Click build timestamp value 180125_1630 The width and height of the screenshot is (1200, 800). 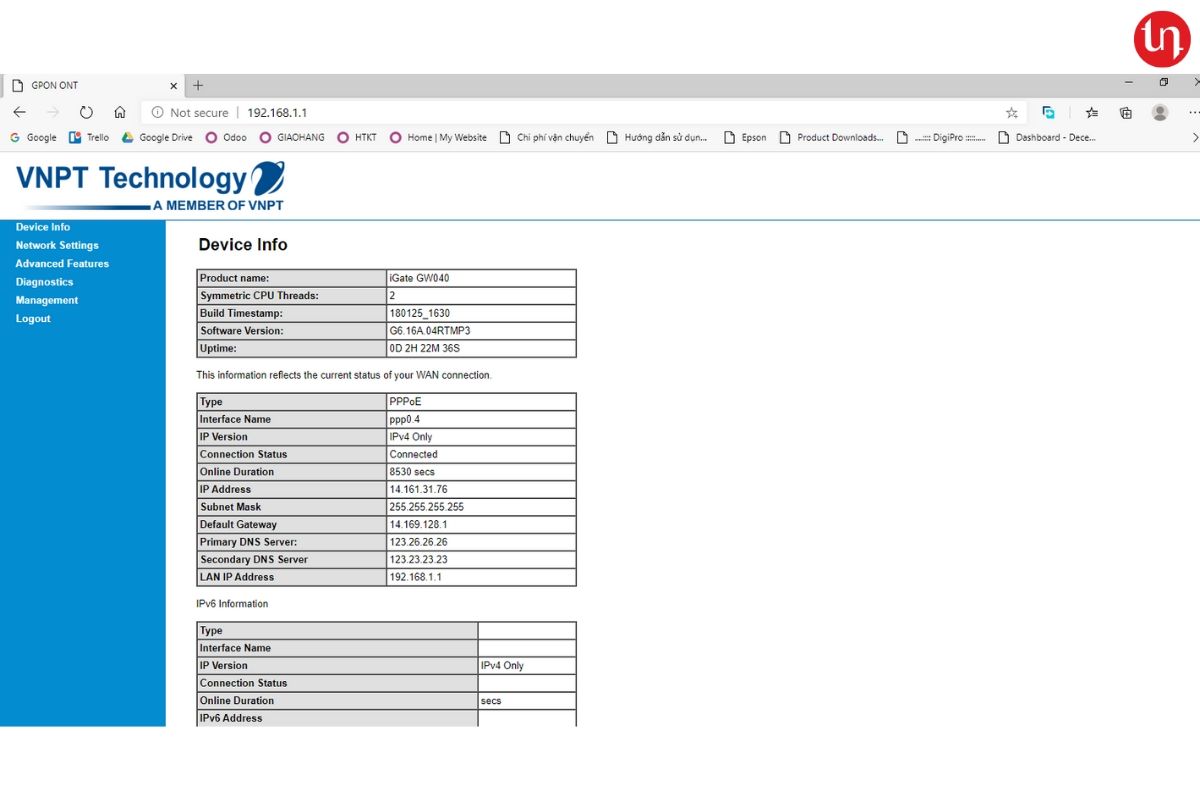419,313
